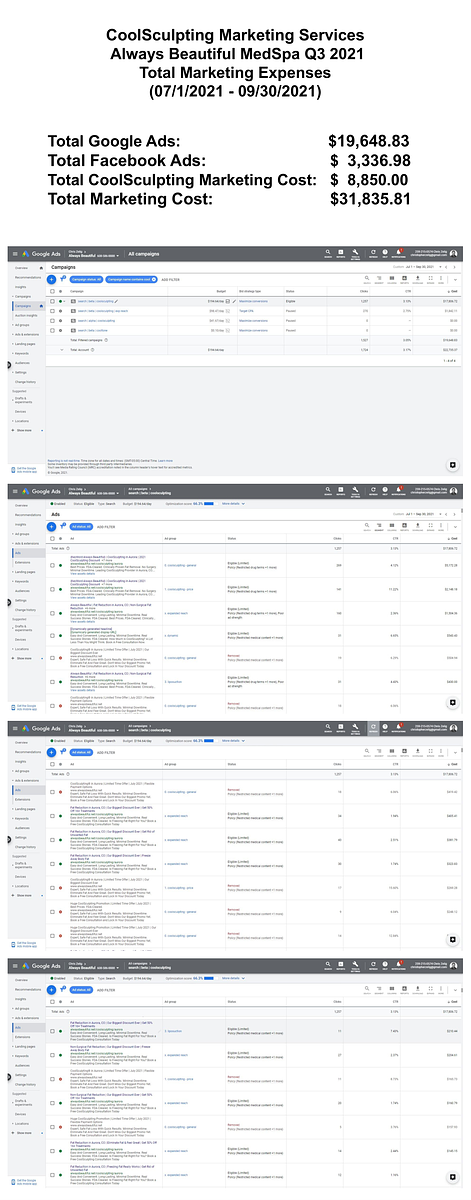Check the first 'search | beta | coolsculpting' campaign row

52,301
